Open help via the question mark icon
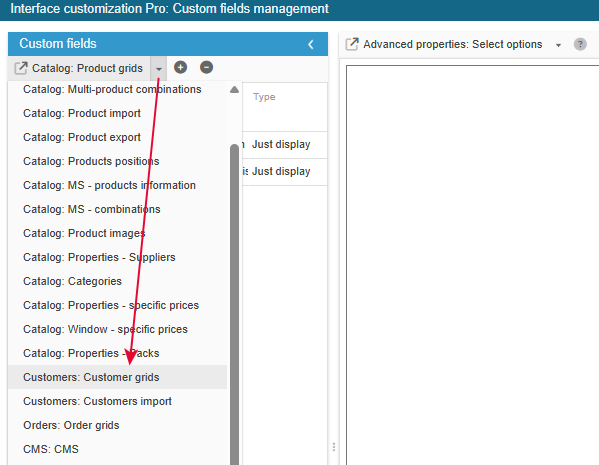Viewport: 599px width, 465px height. click(580, 44)
